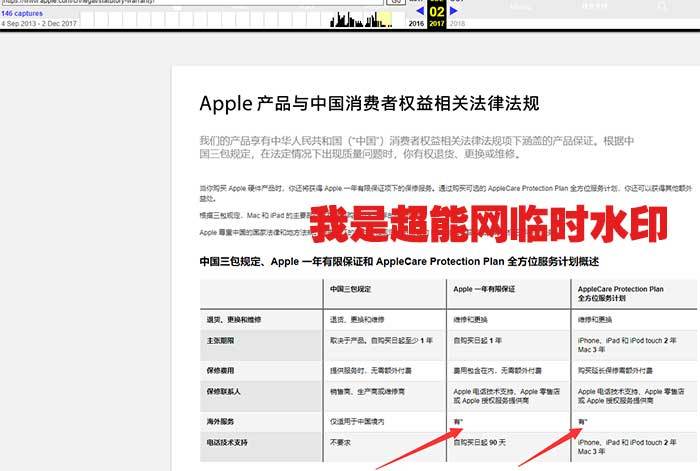700x471 pixels.
Task: Click the row label 海外服务
Action: click(220, 421)
